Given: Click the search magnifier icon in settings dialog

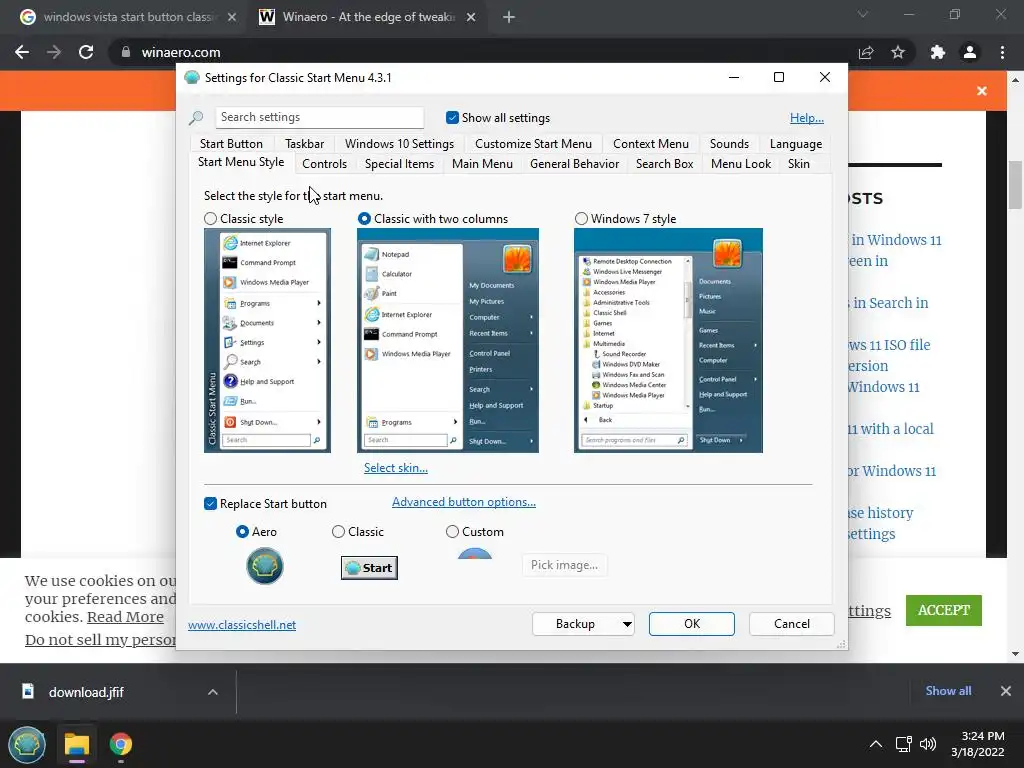Looking at the screenshot, I should [x=196, y=118].
